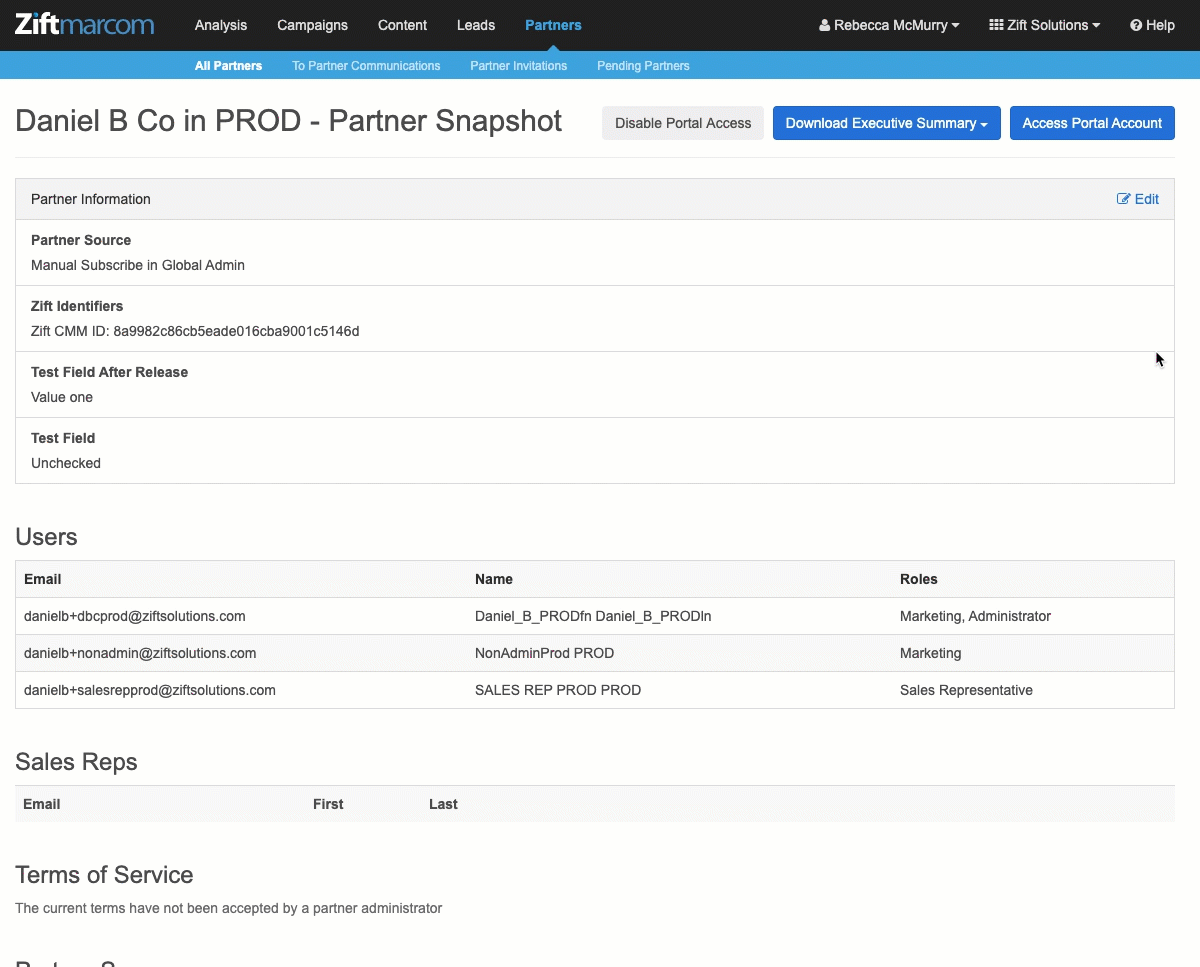Click the Sales Representative role cell
1200x967 pixels.
tap(966, 690)
